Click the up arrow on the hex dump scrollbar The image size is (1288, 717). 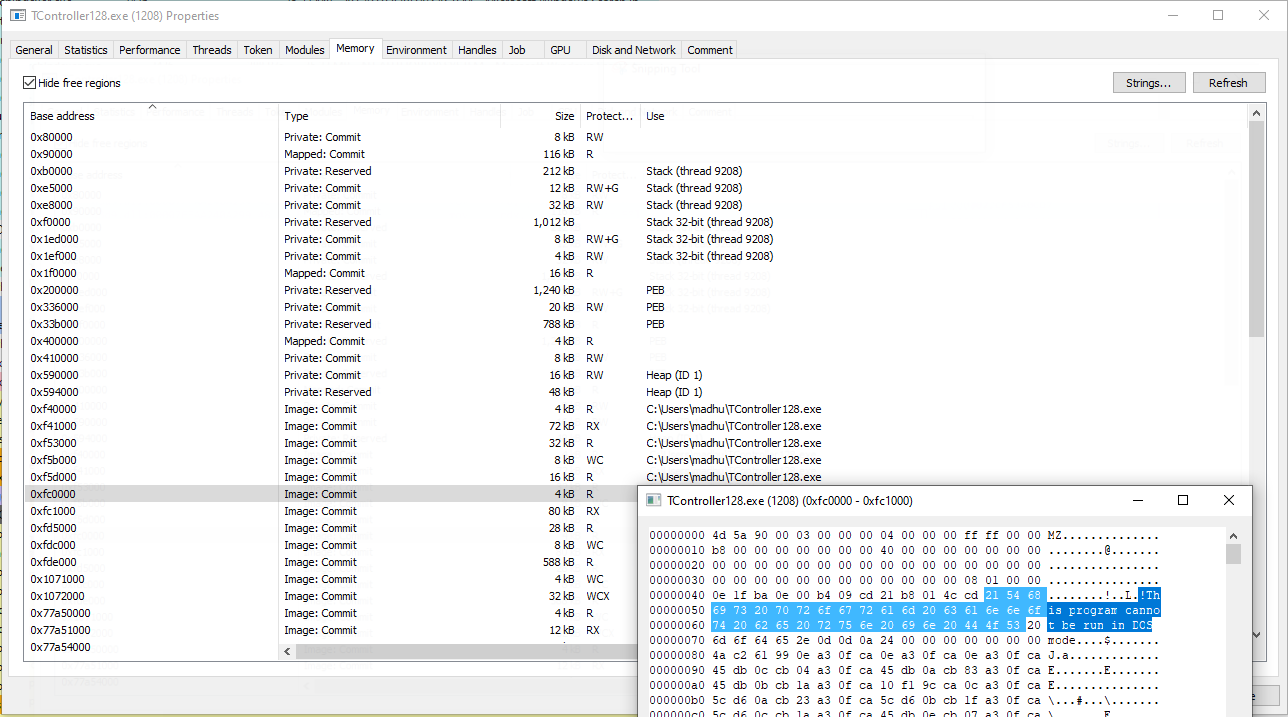click(x=1234, y=535)
